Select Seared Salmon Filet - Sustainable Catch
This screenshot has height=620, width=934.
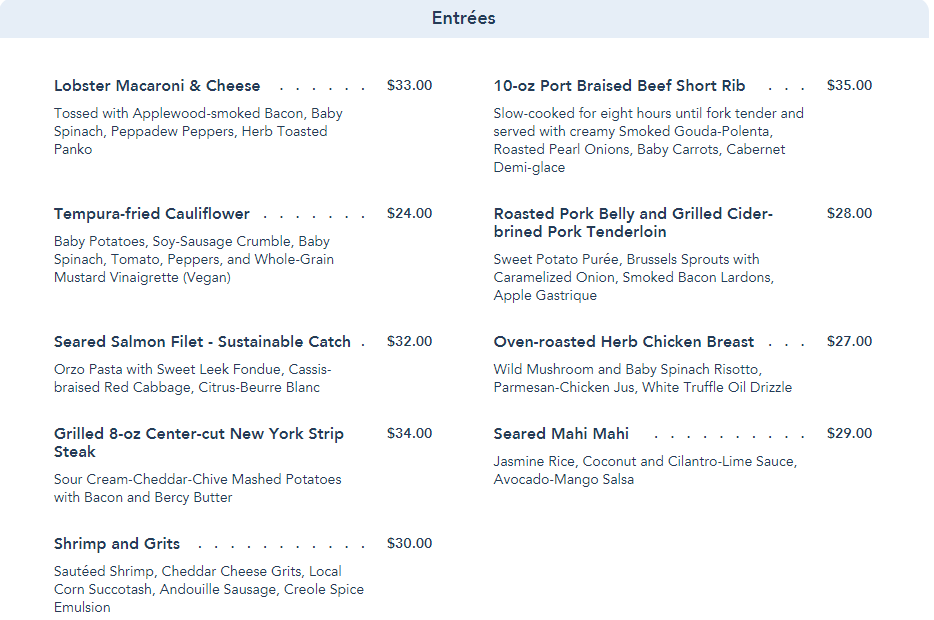202,342
